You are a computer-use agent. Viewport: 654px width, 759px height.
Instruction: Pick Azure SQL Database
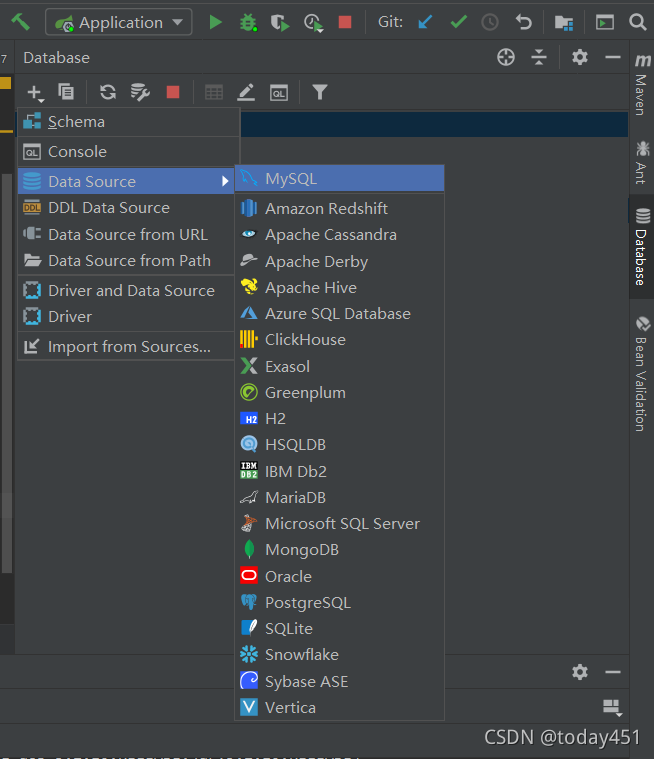[339, 314]
